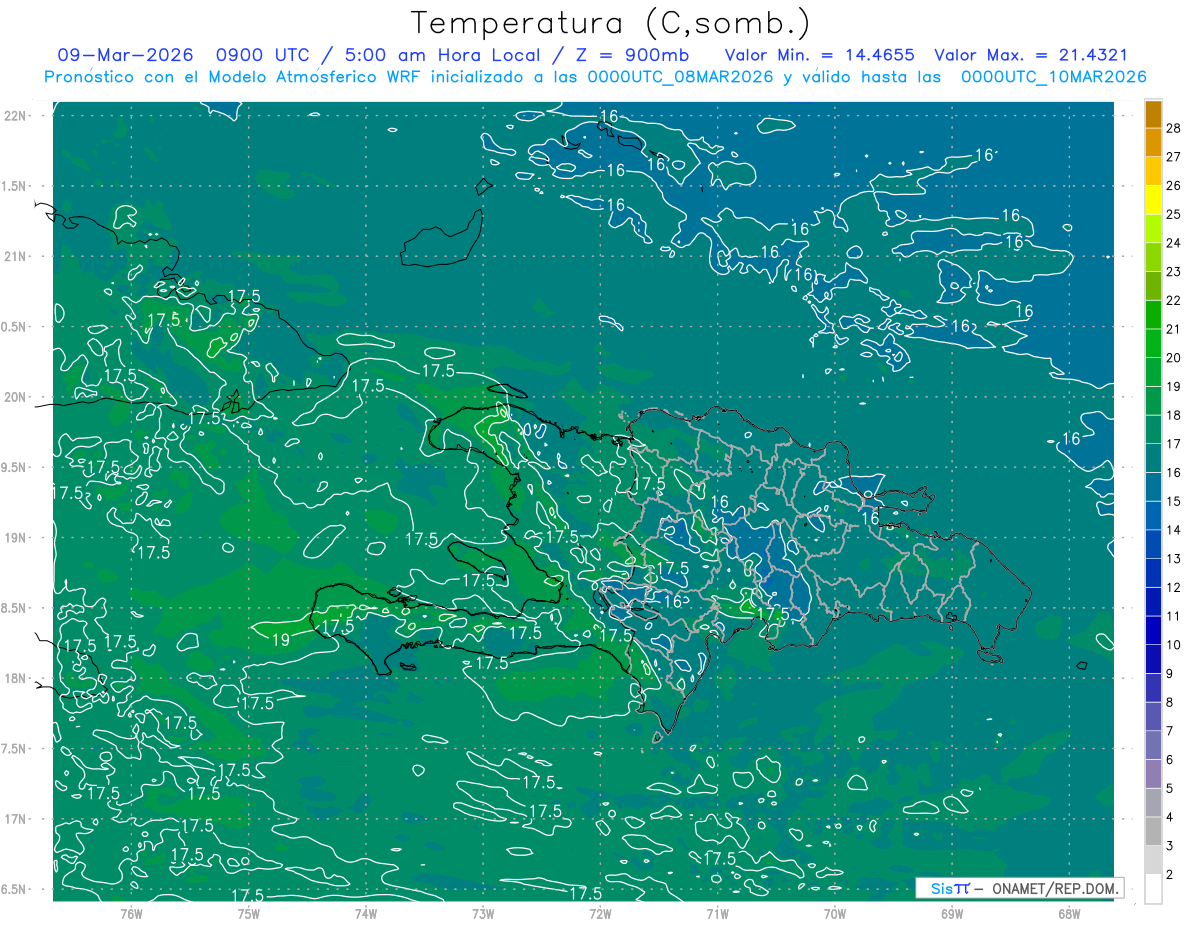1200x927 pixels.
Task: Click the '9.5N' latitude axis label
Action: click(x=14, y=467)
